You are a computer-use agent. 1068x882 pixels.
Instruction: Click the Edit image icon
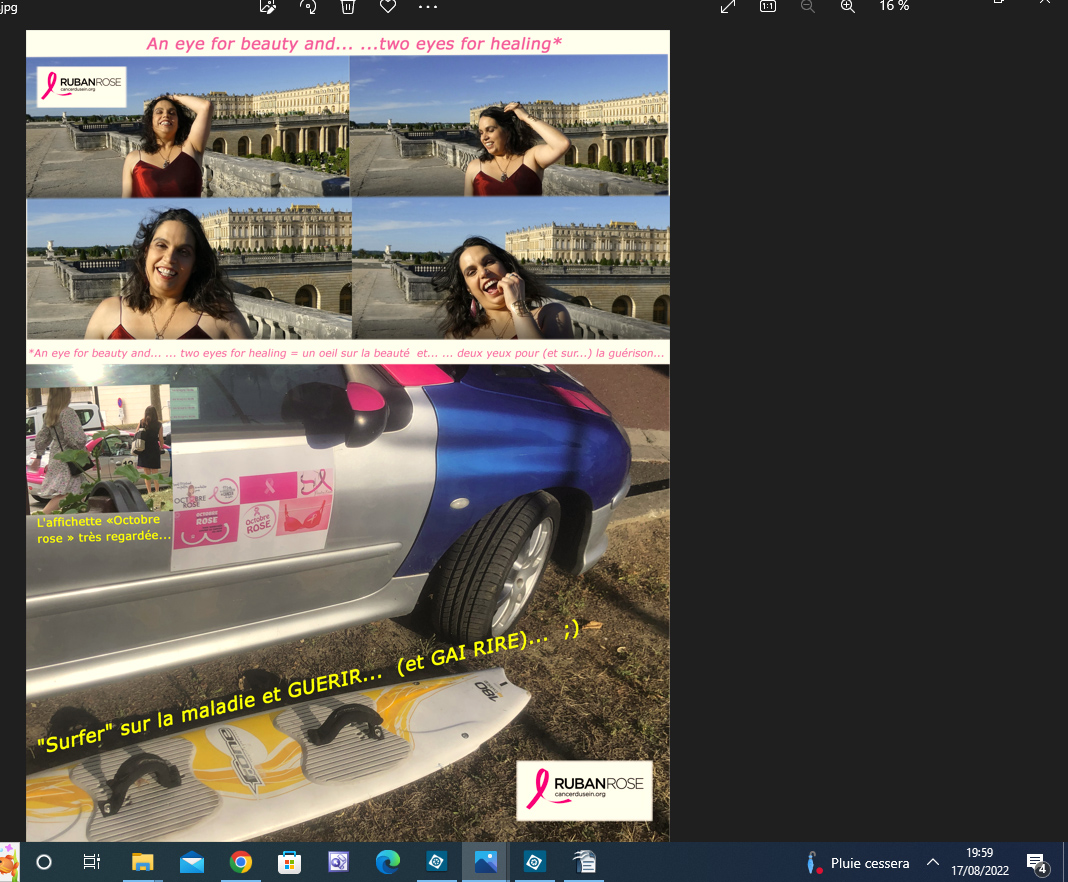pos(267,6)
